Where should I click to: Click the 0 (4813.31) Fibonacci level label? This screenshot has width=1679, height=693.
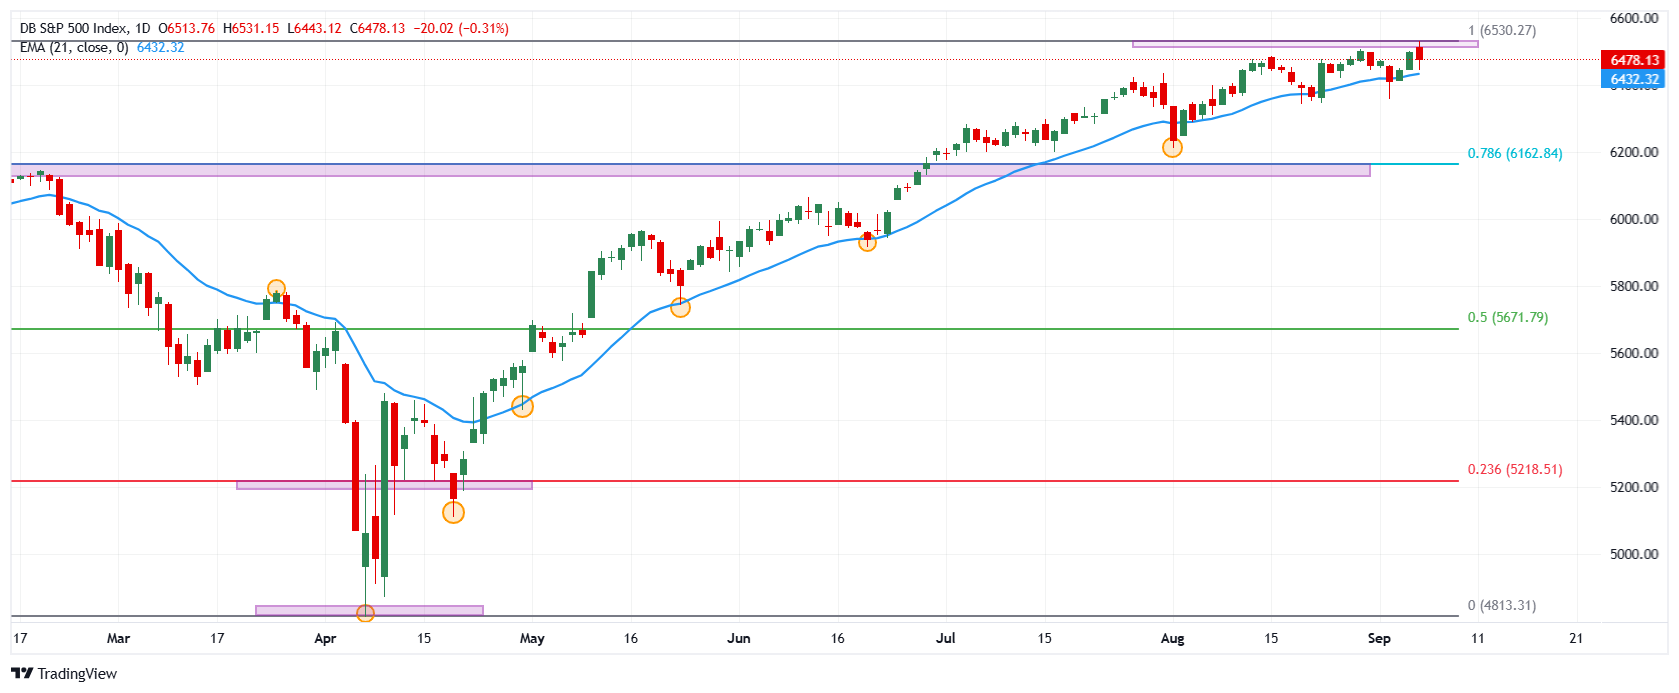pos(1501,605)
